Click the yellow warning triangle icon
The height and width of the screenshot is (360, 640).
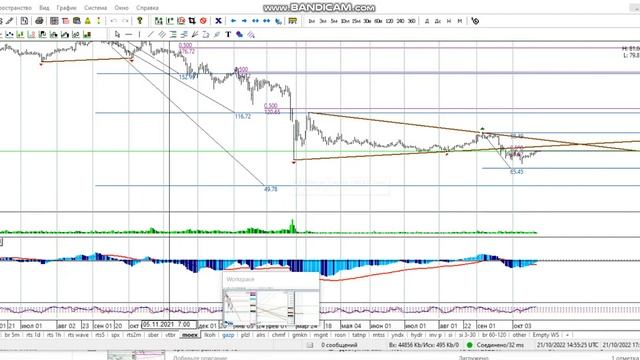87,21
